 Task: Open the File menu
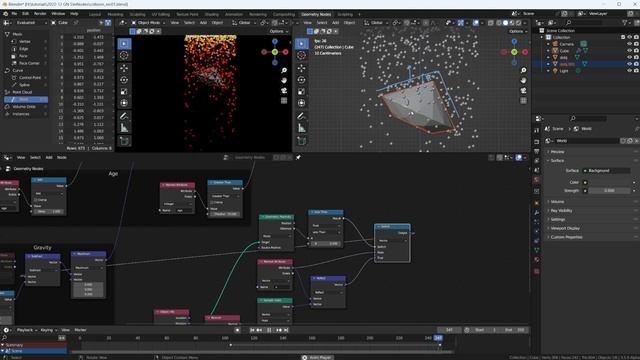click(14, 13)
